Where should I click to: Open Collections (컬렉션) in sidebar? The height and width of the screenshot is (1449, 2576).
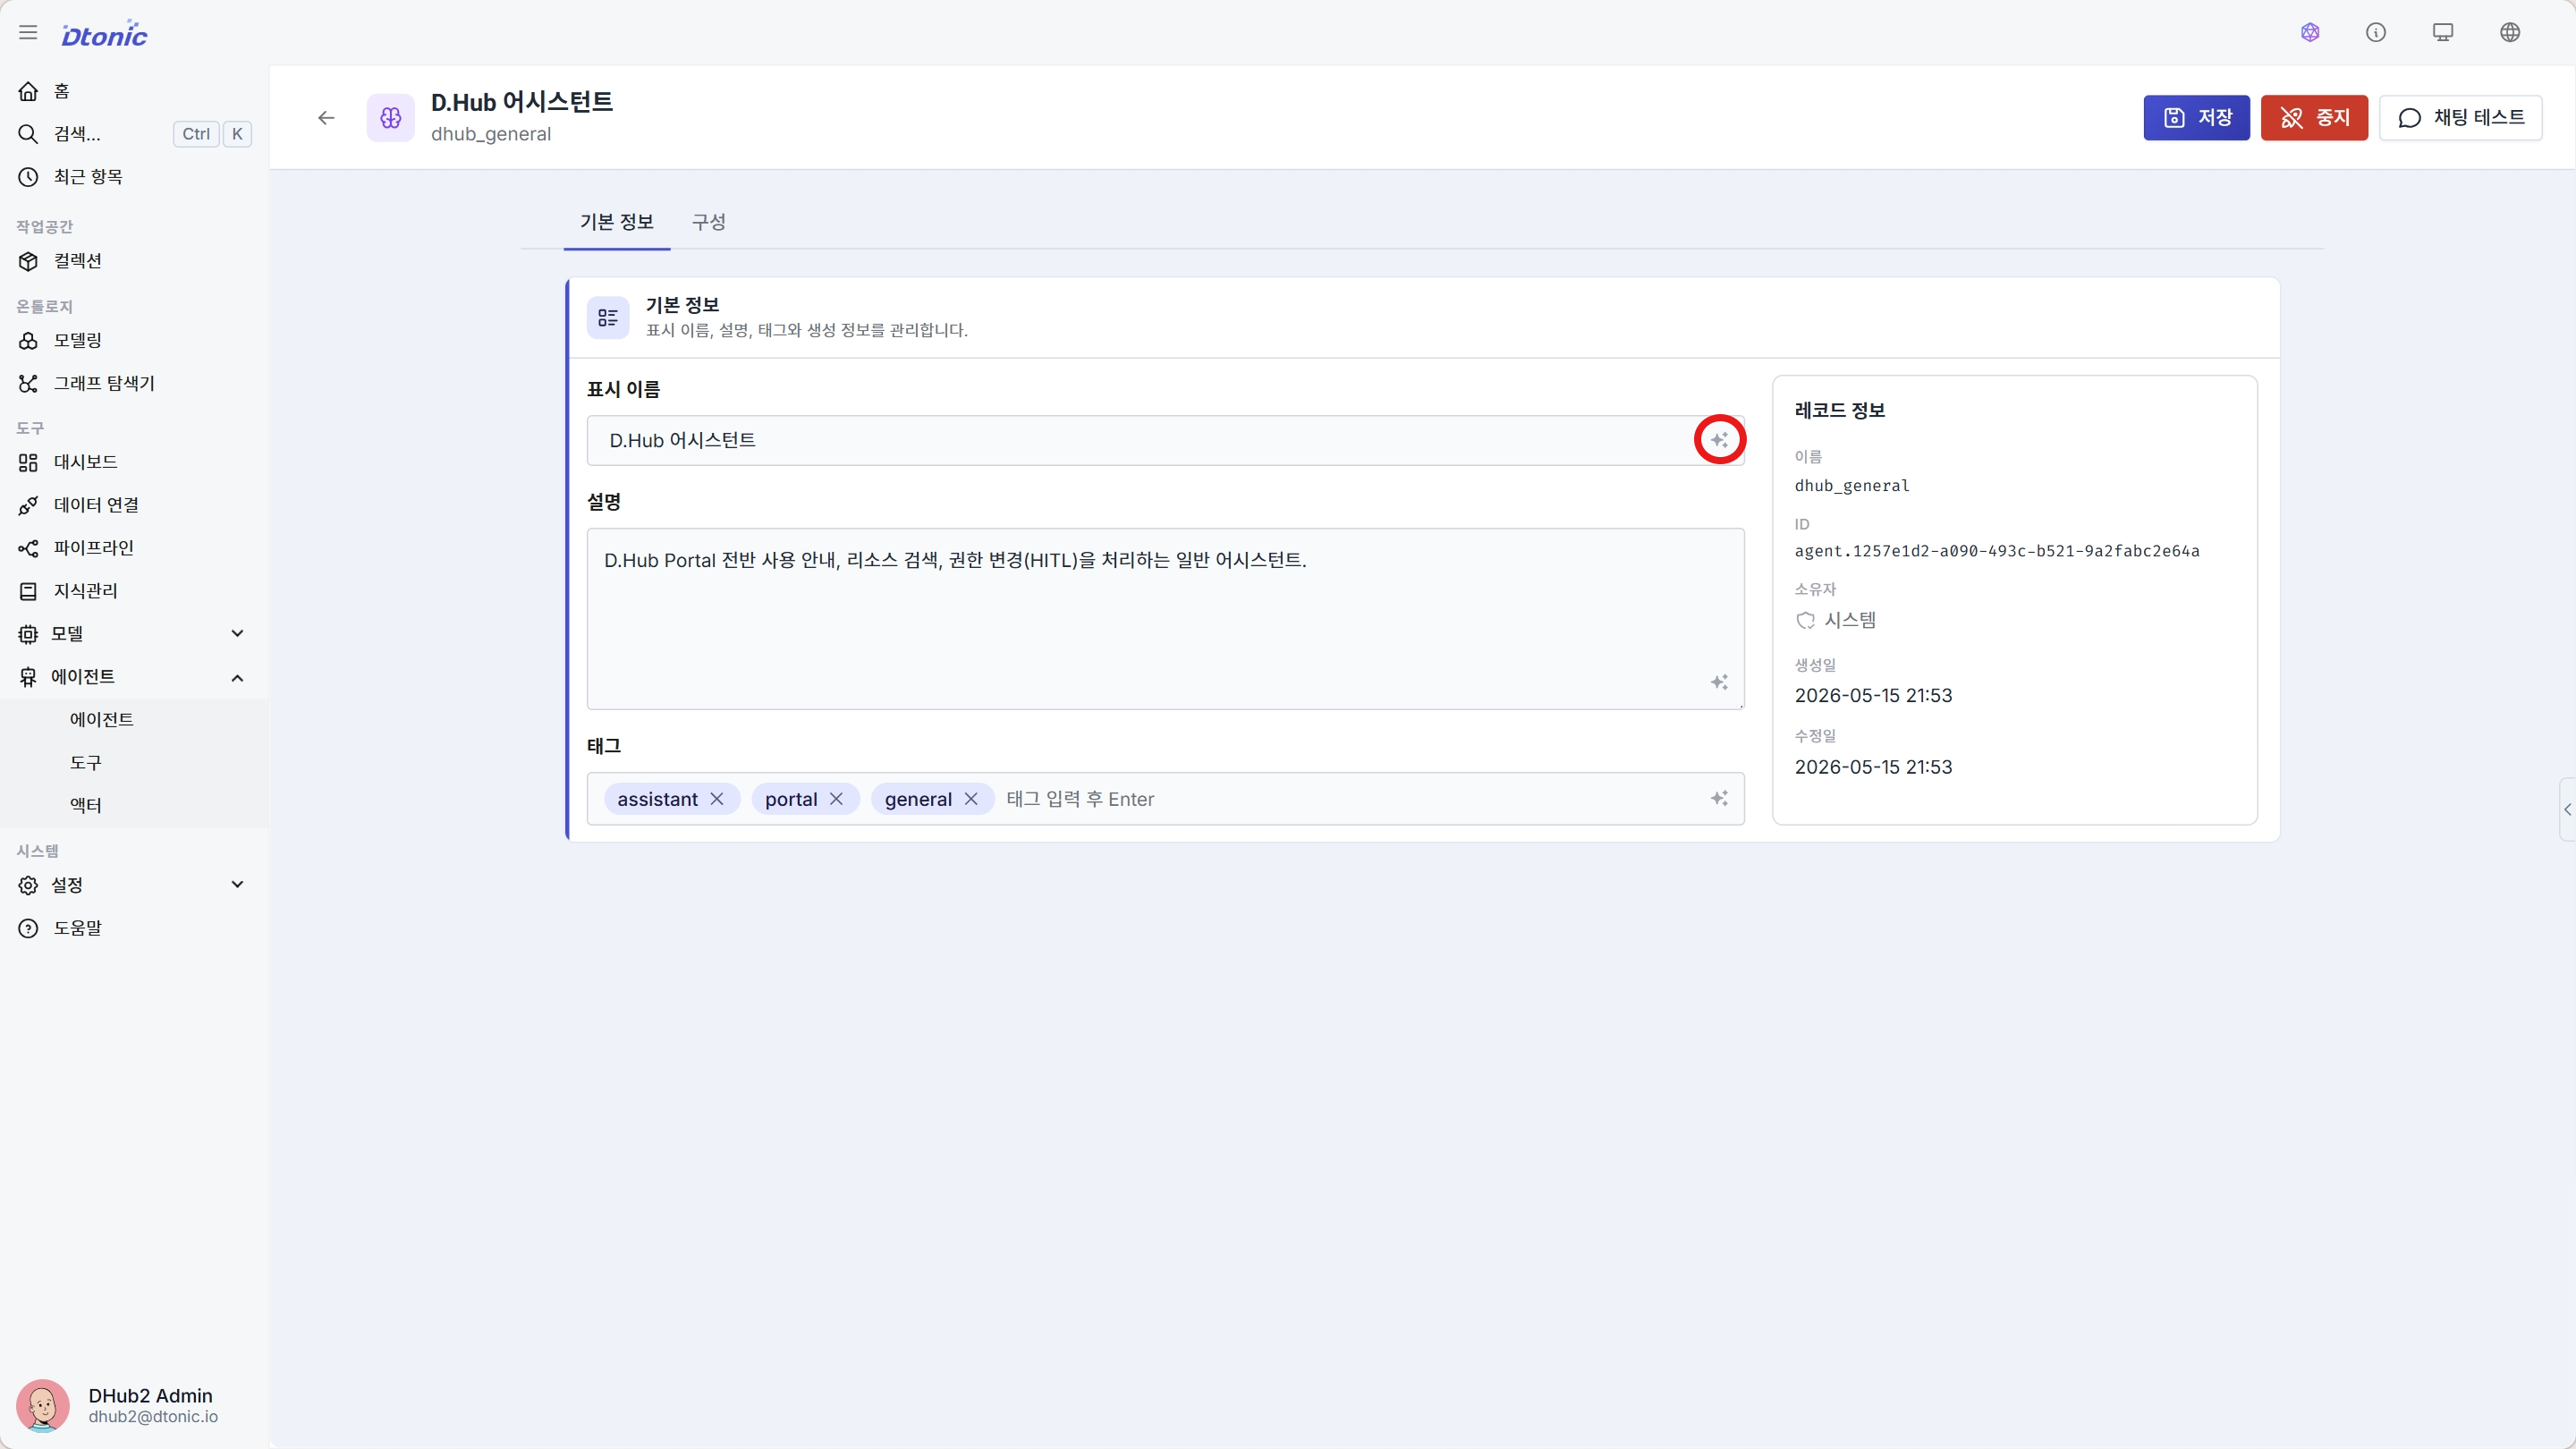(x=134, y=261)
